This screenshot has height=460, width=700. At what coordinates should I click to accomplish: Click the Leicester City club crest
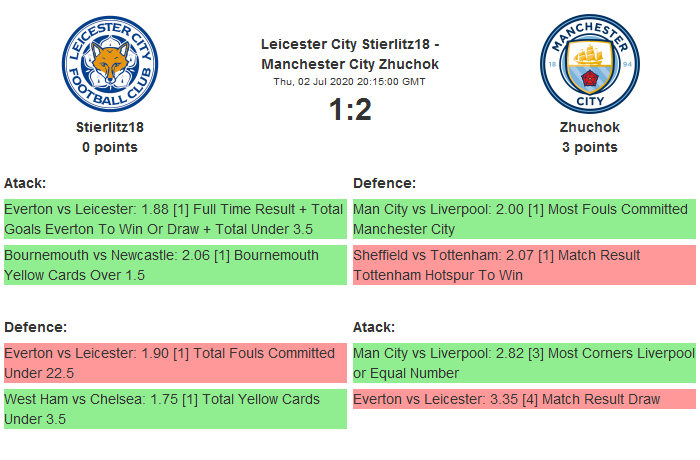[x=110, y=63]
